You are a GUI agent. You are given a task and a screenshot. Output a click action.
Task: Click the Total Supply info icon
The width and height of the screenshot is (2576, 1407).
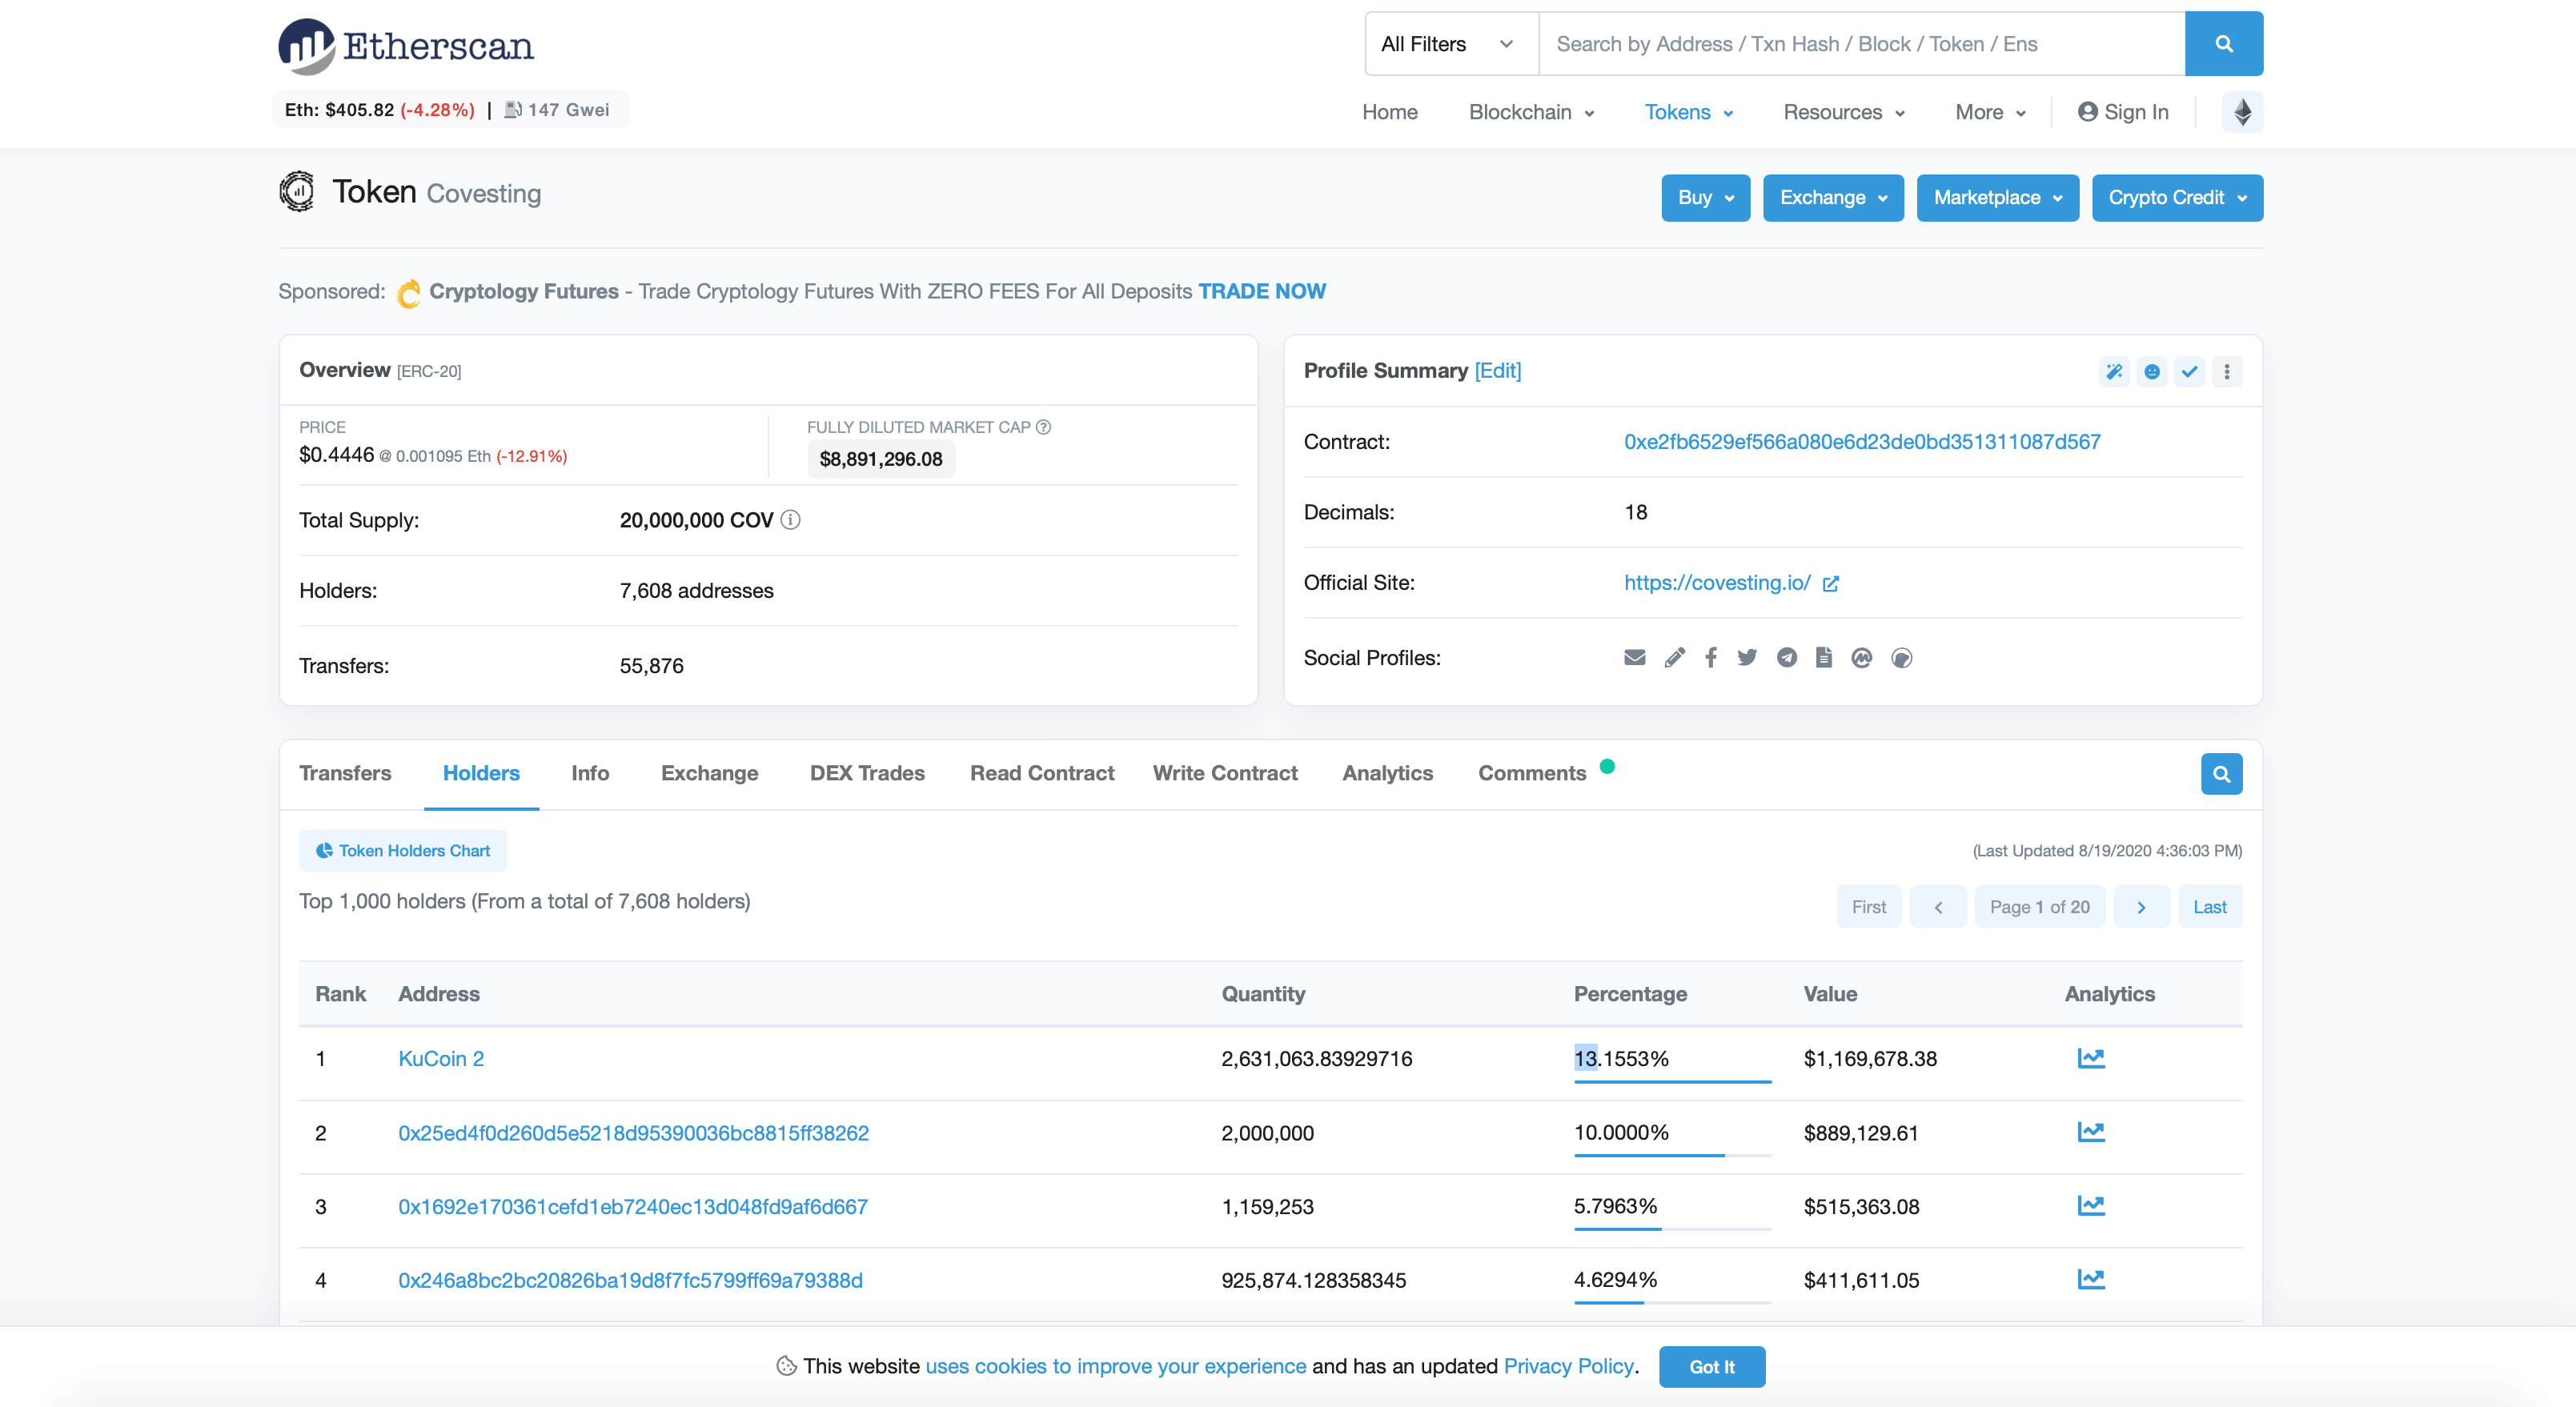coord(791,520)
